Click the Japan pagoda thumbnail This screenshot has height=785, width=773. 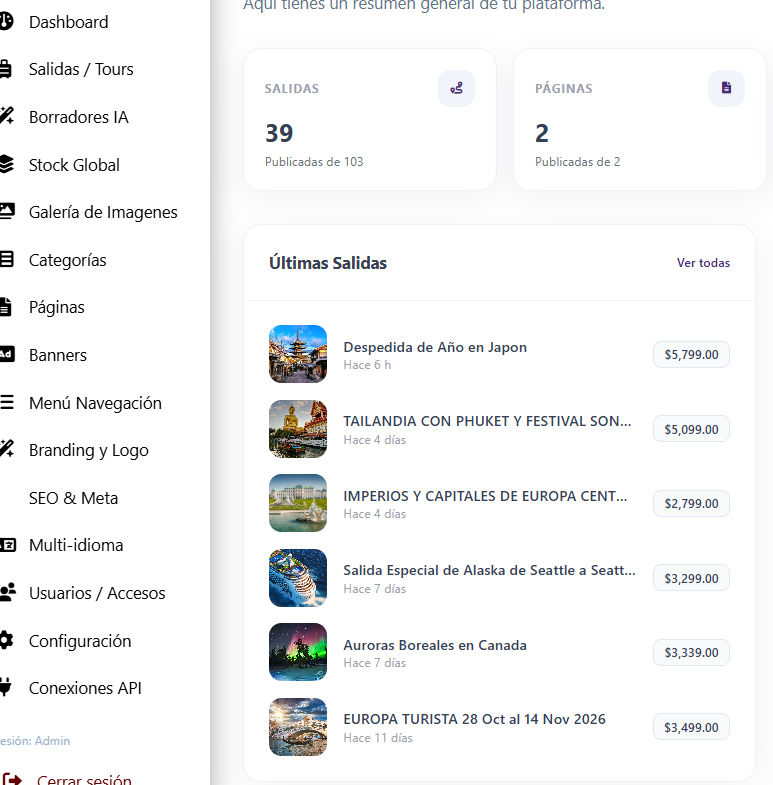click(298, 354)
